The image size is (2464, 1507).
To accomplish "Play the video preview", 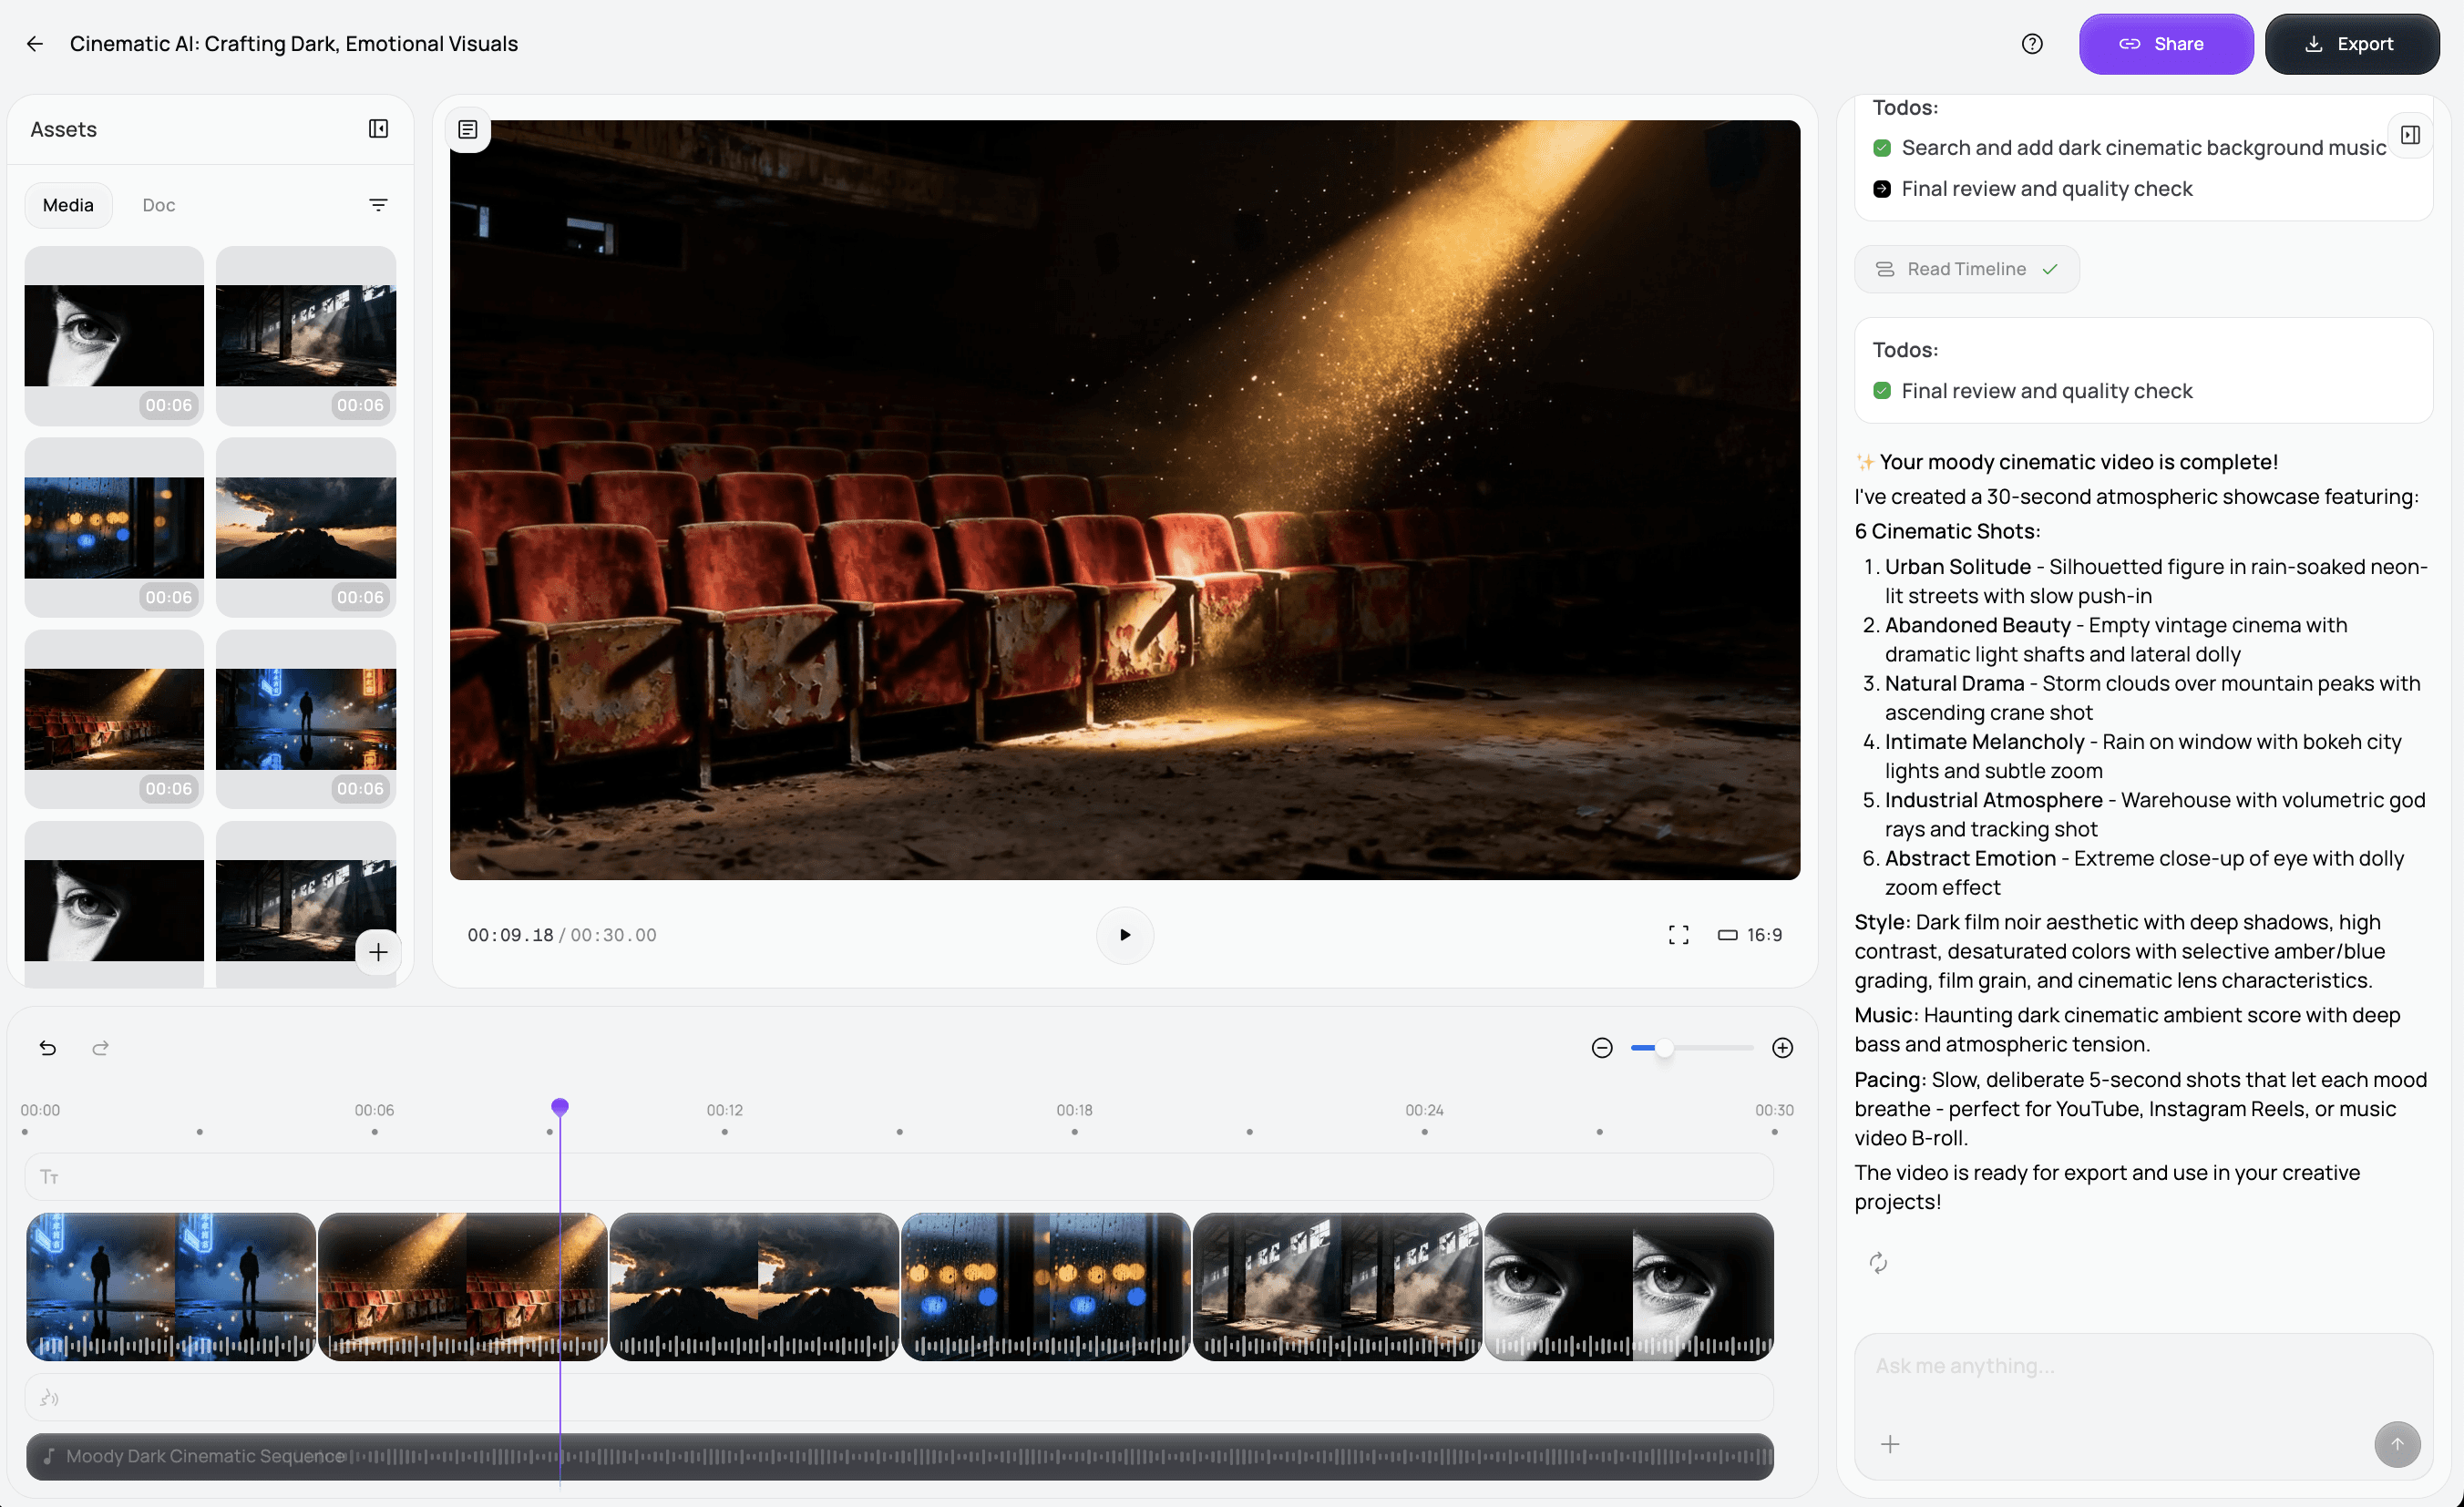I will pyautogui.click(x=1124, y=935).
